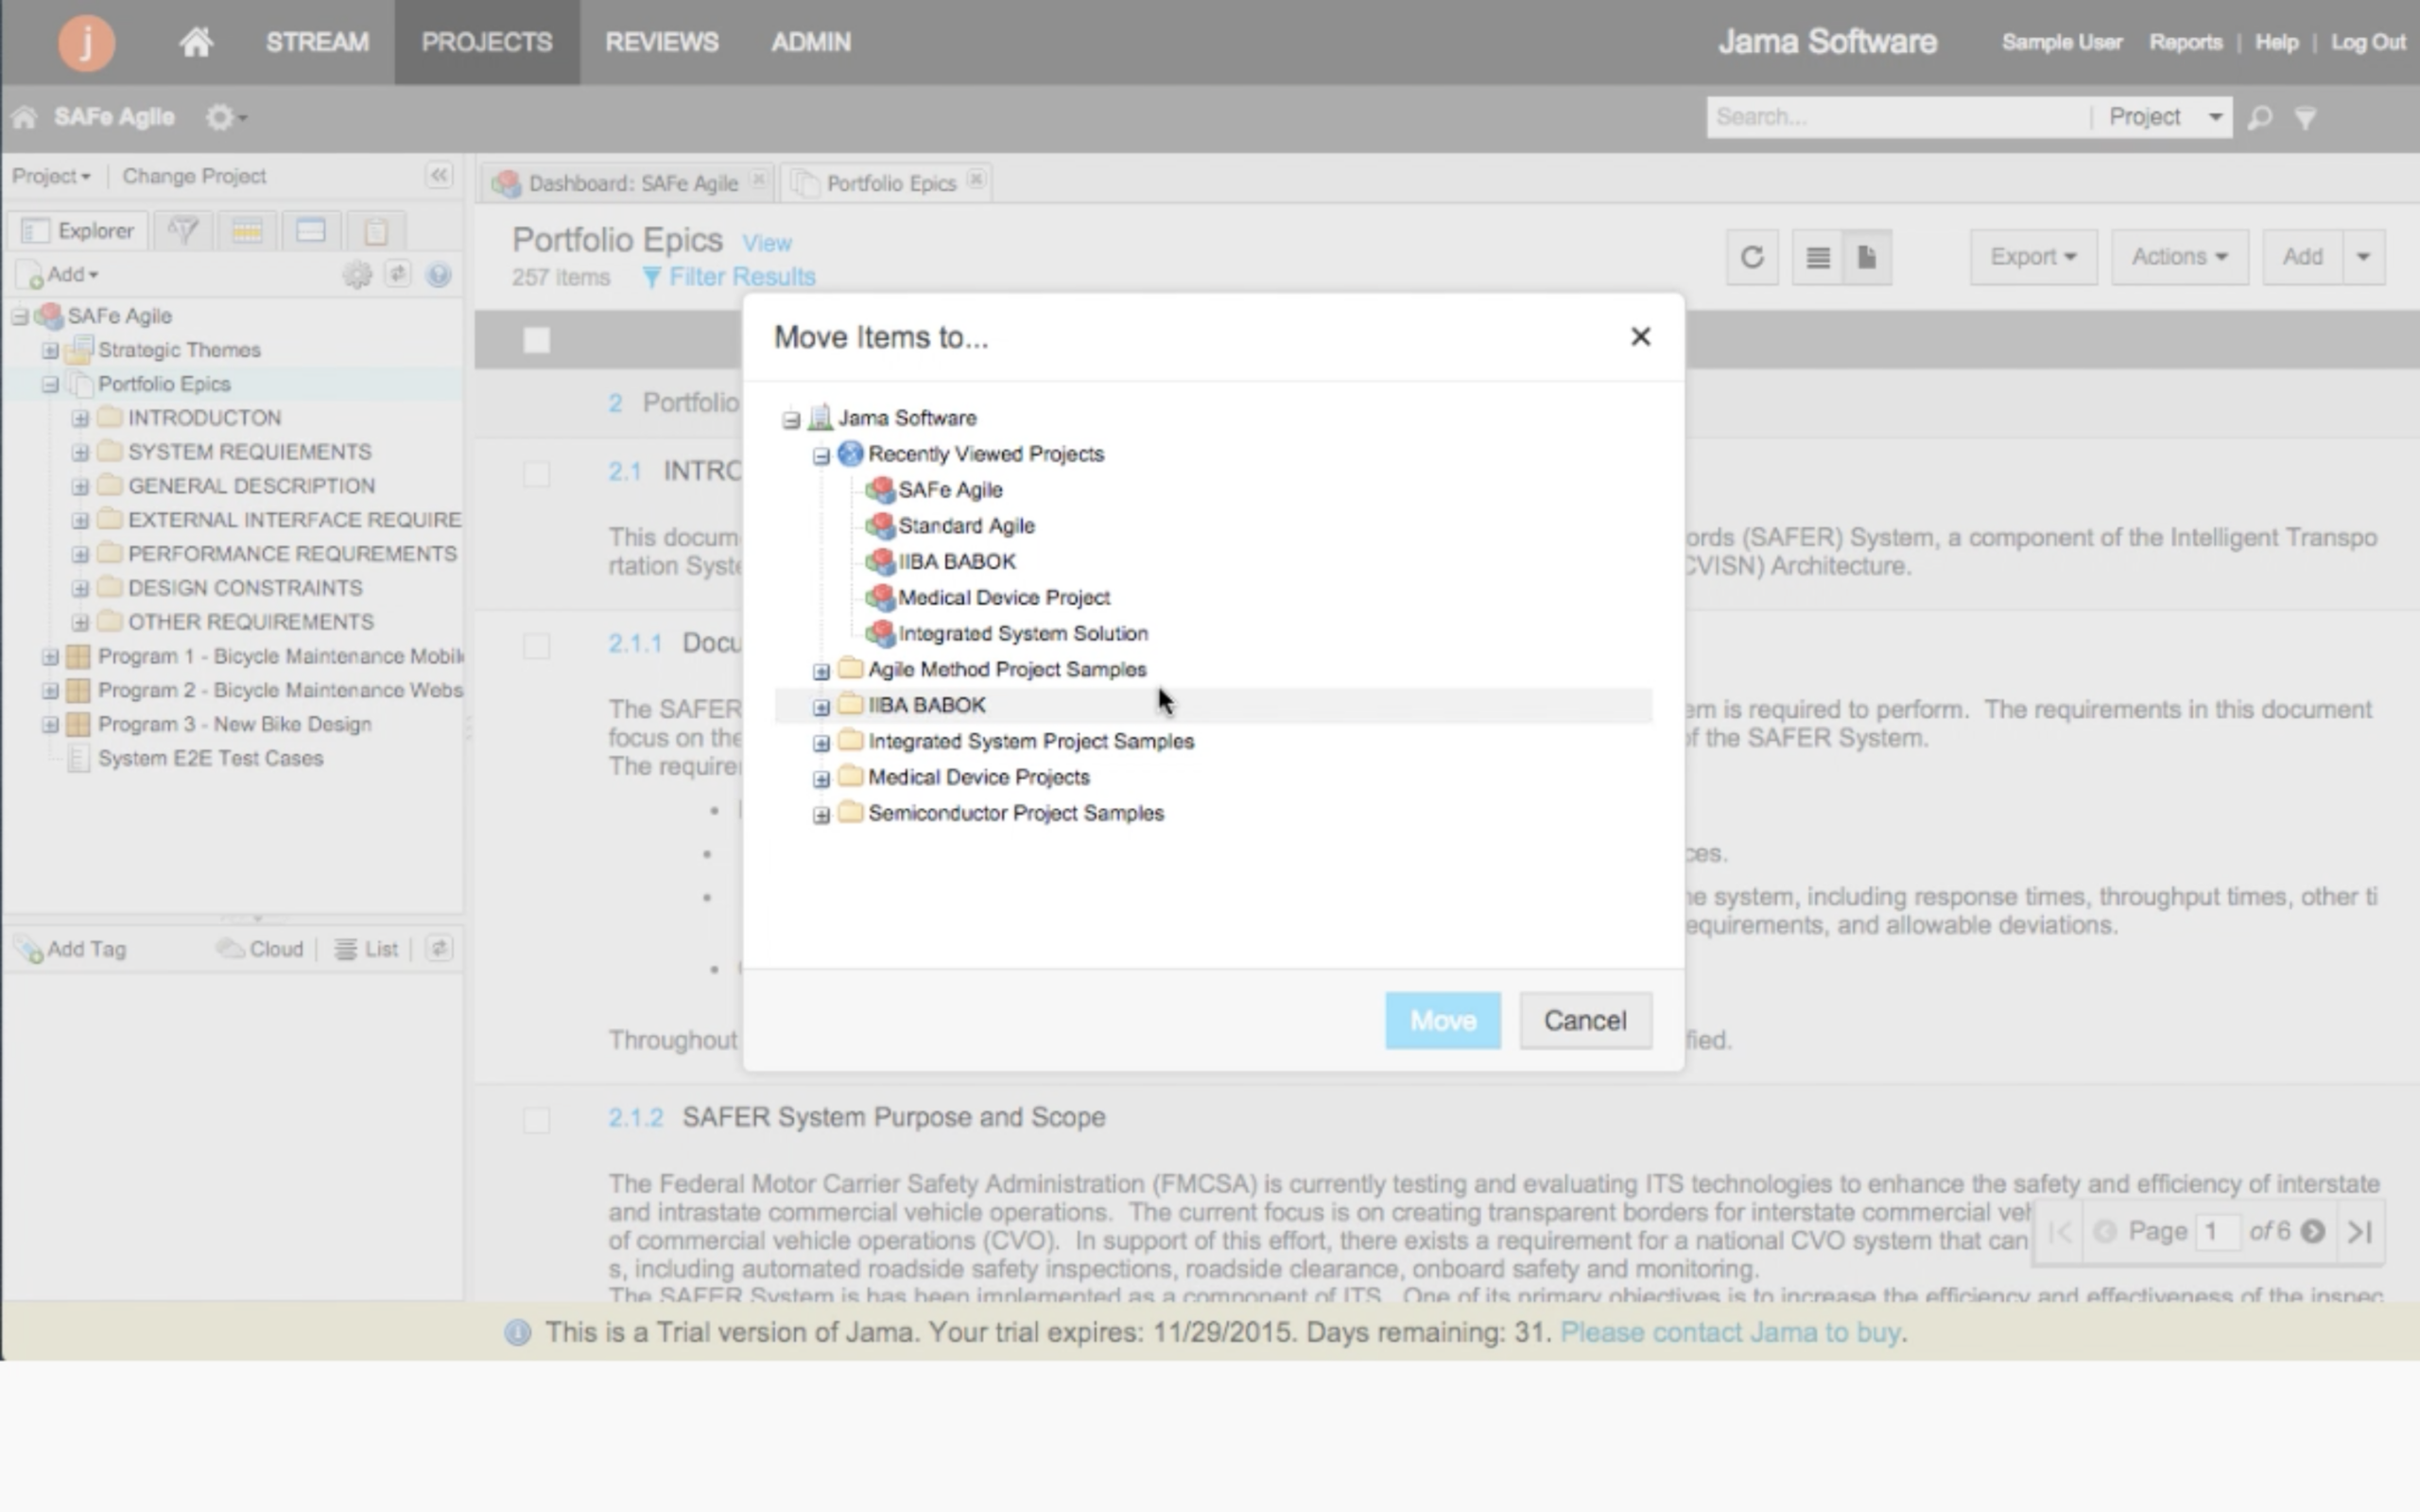
Task: Go to the home icon beside STREAM
Action: pos(196,42)
